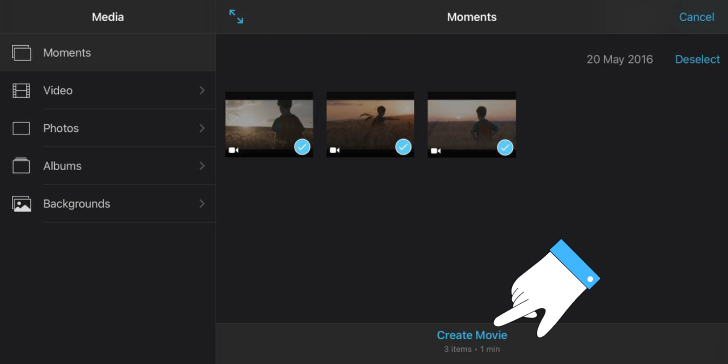Viewport: 728px width, 364px height.
Task: Tap the Cancel button
Action: (x=696, y=17)
